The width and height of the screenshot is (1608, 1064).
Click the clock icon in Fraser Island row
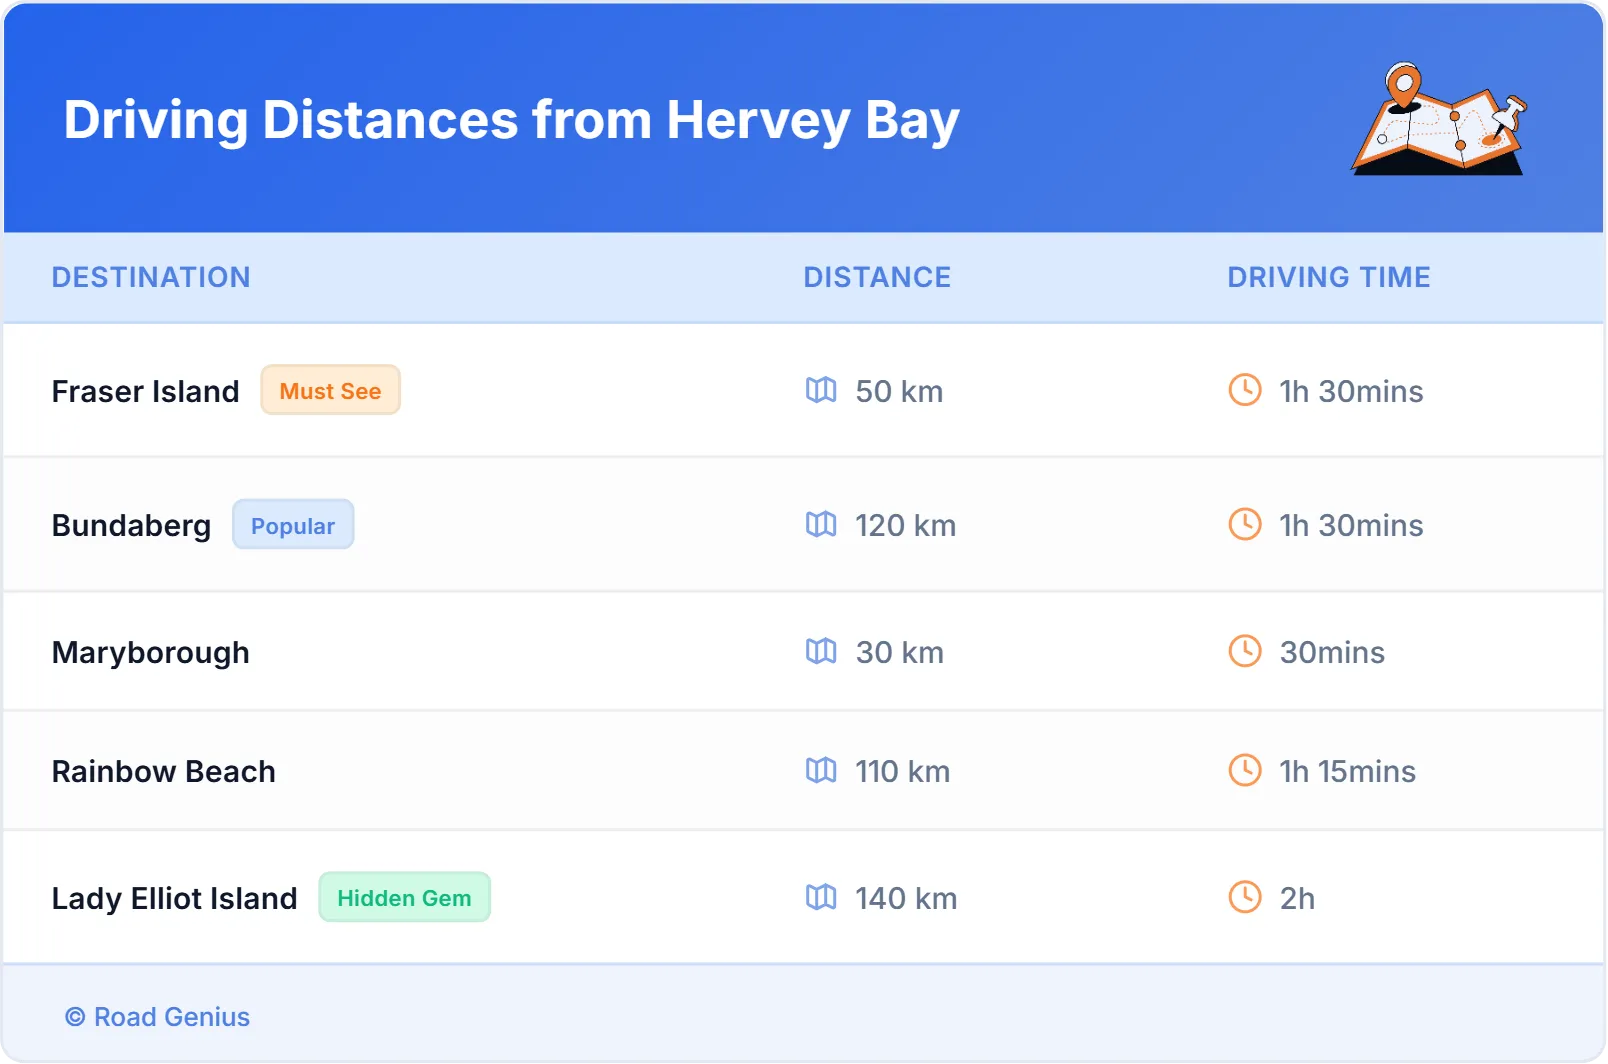pos(1245,390)
